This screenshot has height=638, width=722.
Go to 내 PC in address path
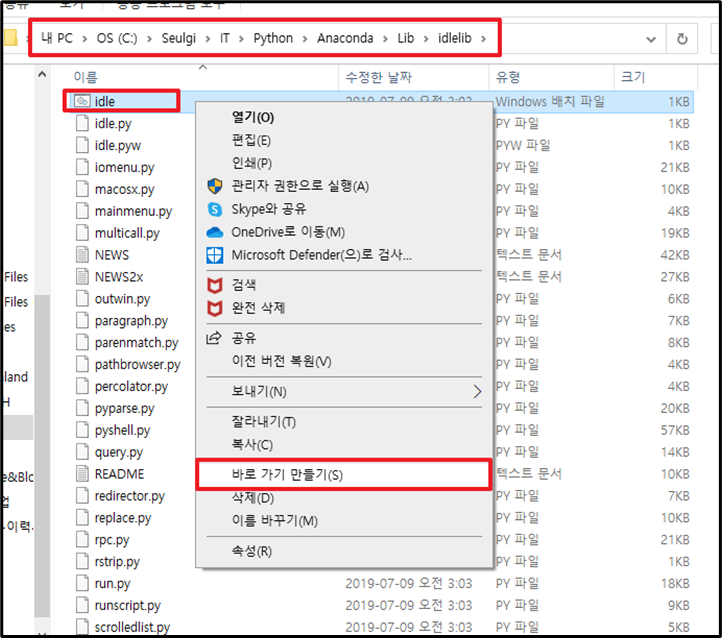coord(57,38)
